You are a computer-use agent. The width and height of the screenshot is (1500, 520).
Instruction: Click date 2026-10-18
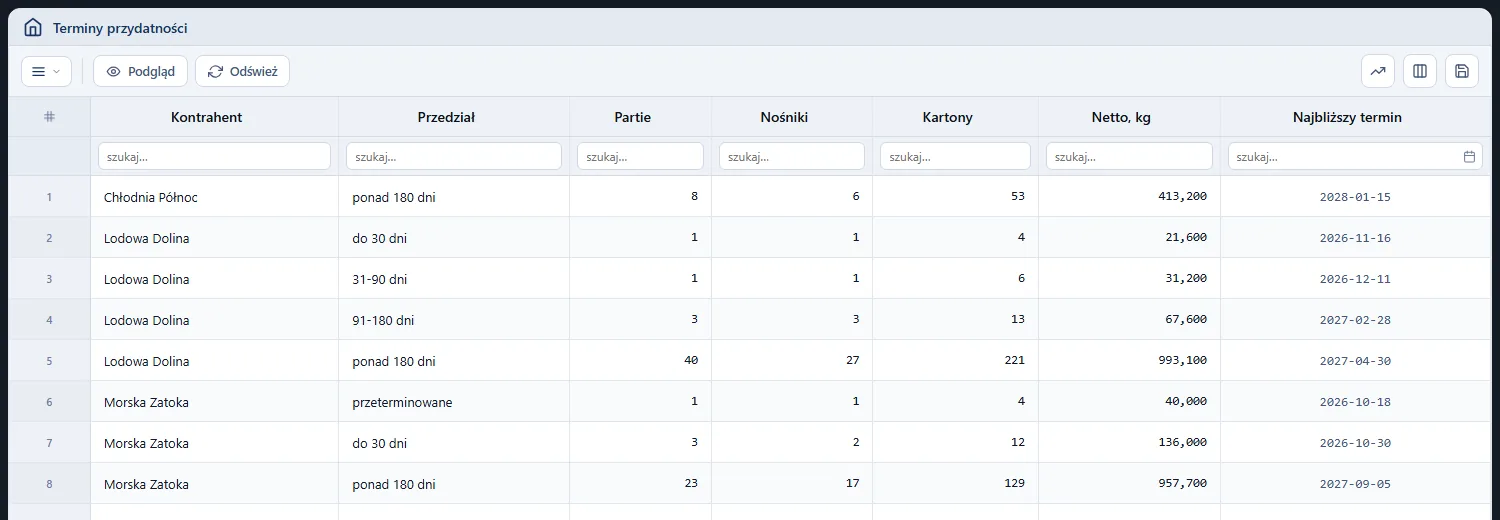pyautogui.click(x=1355, y=402)
